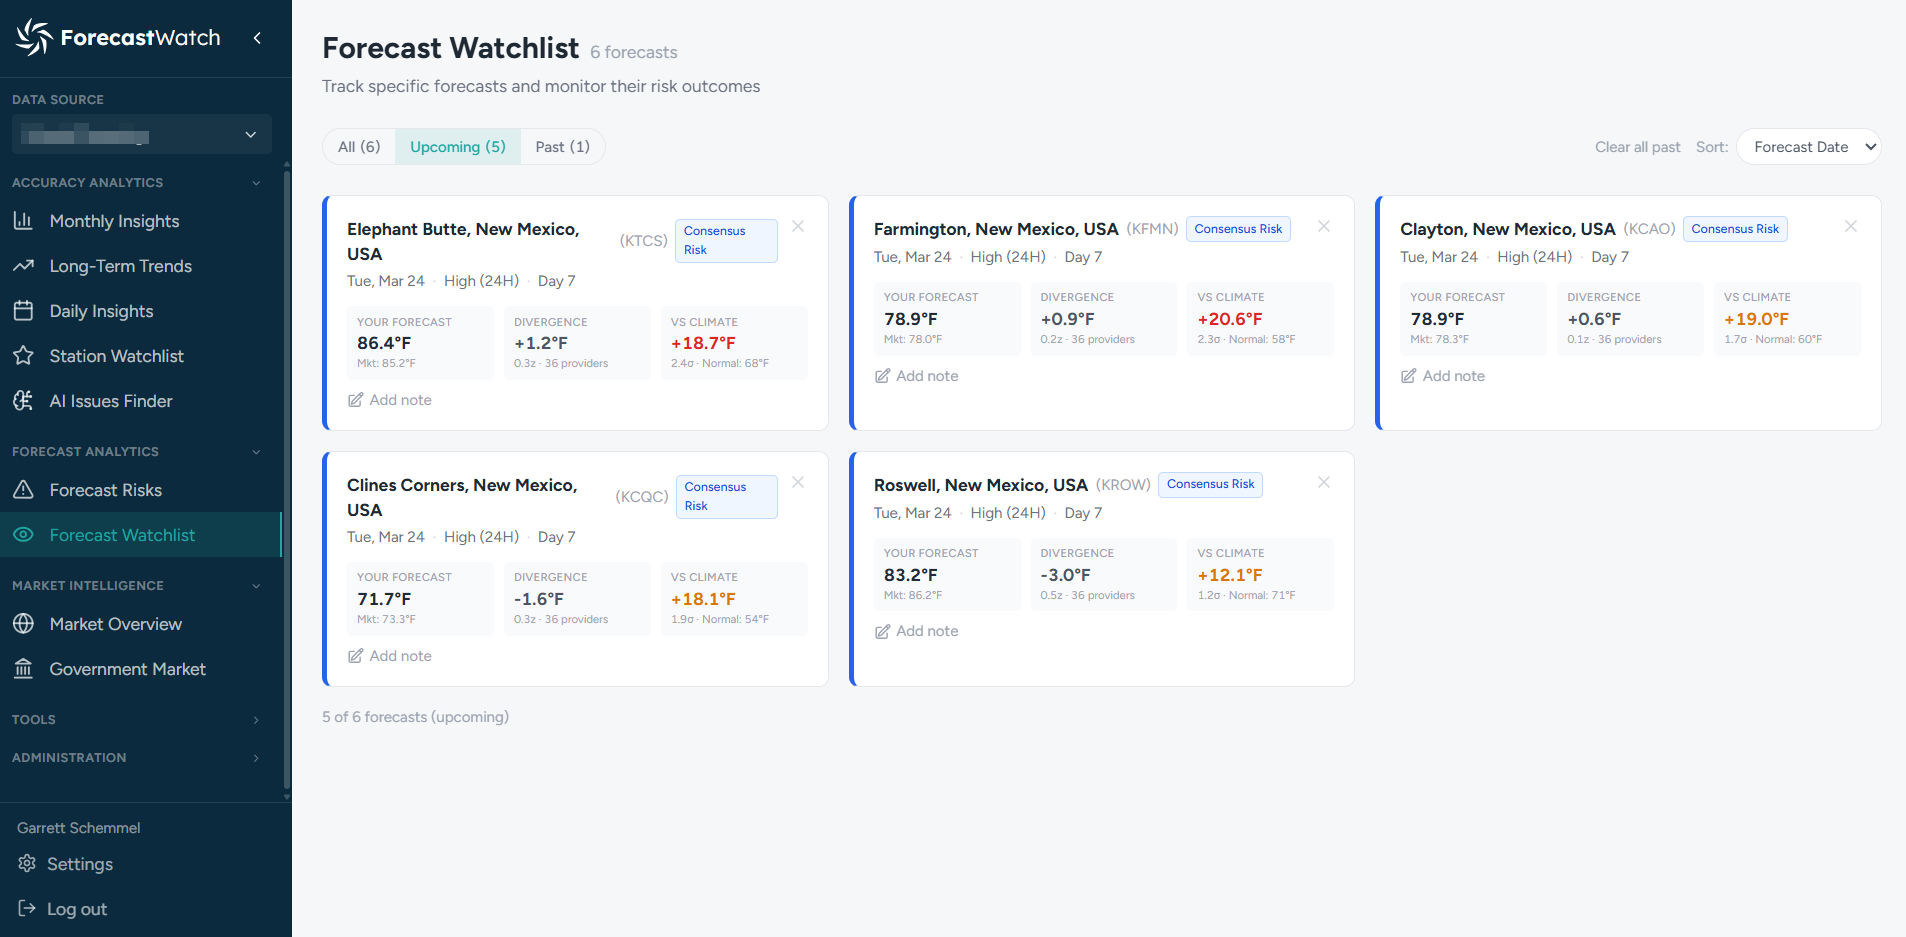Click the Clear all past link
1906x937 pixels.
pyautogui.click(x=1637, y=147)
